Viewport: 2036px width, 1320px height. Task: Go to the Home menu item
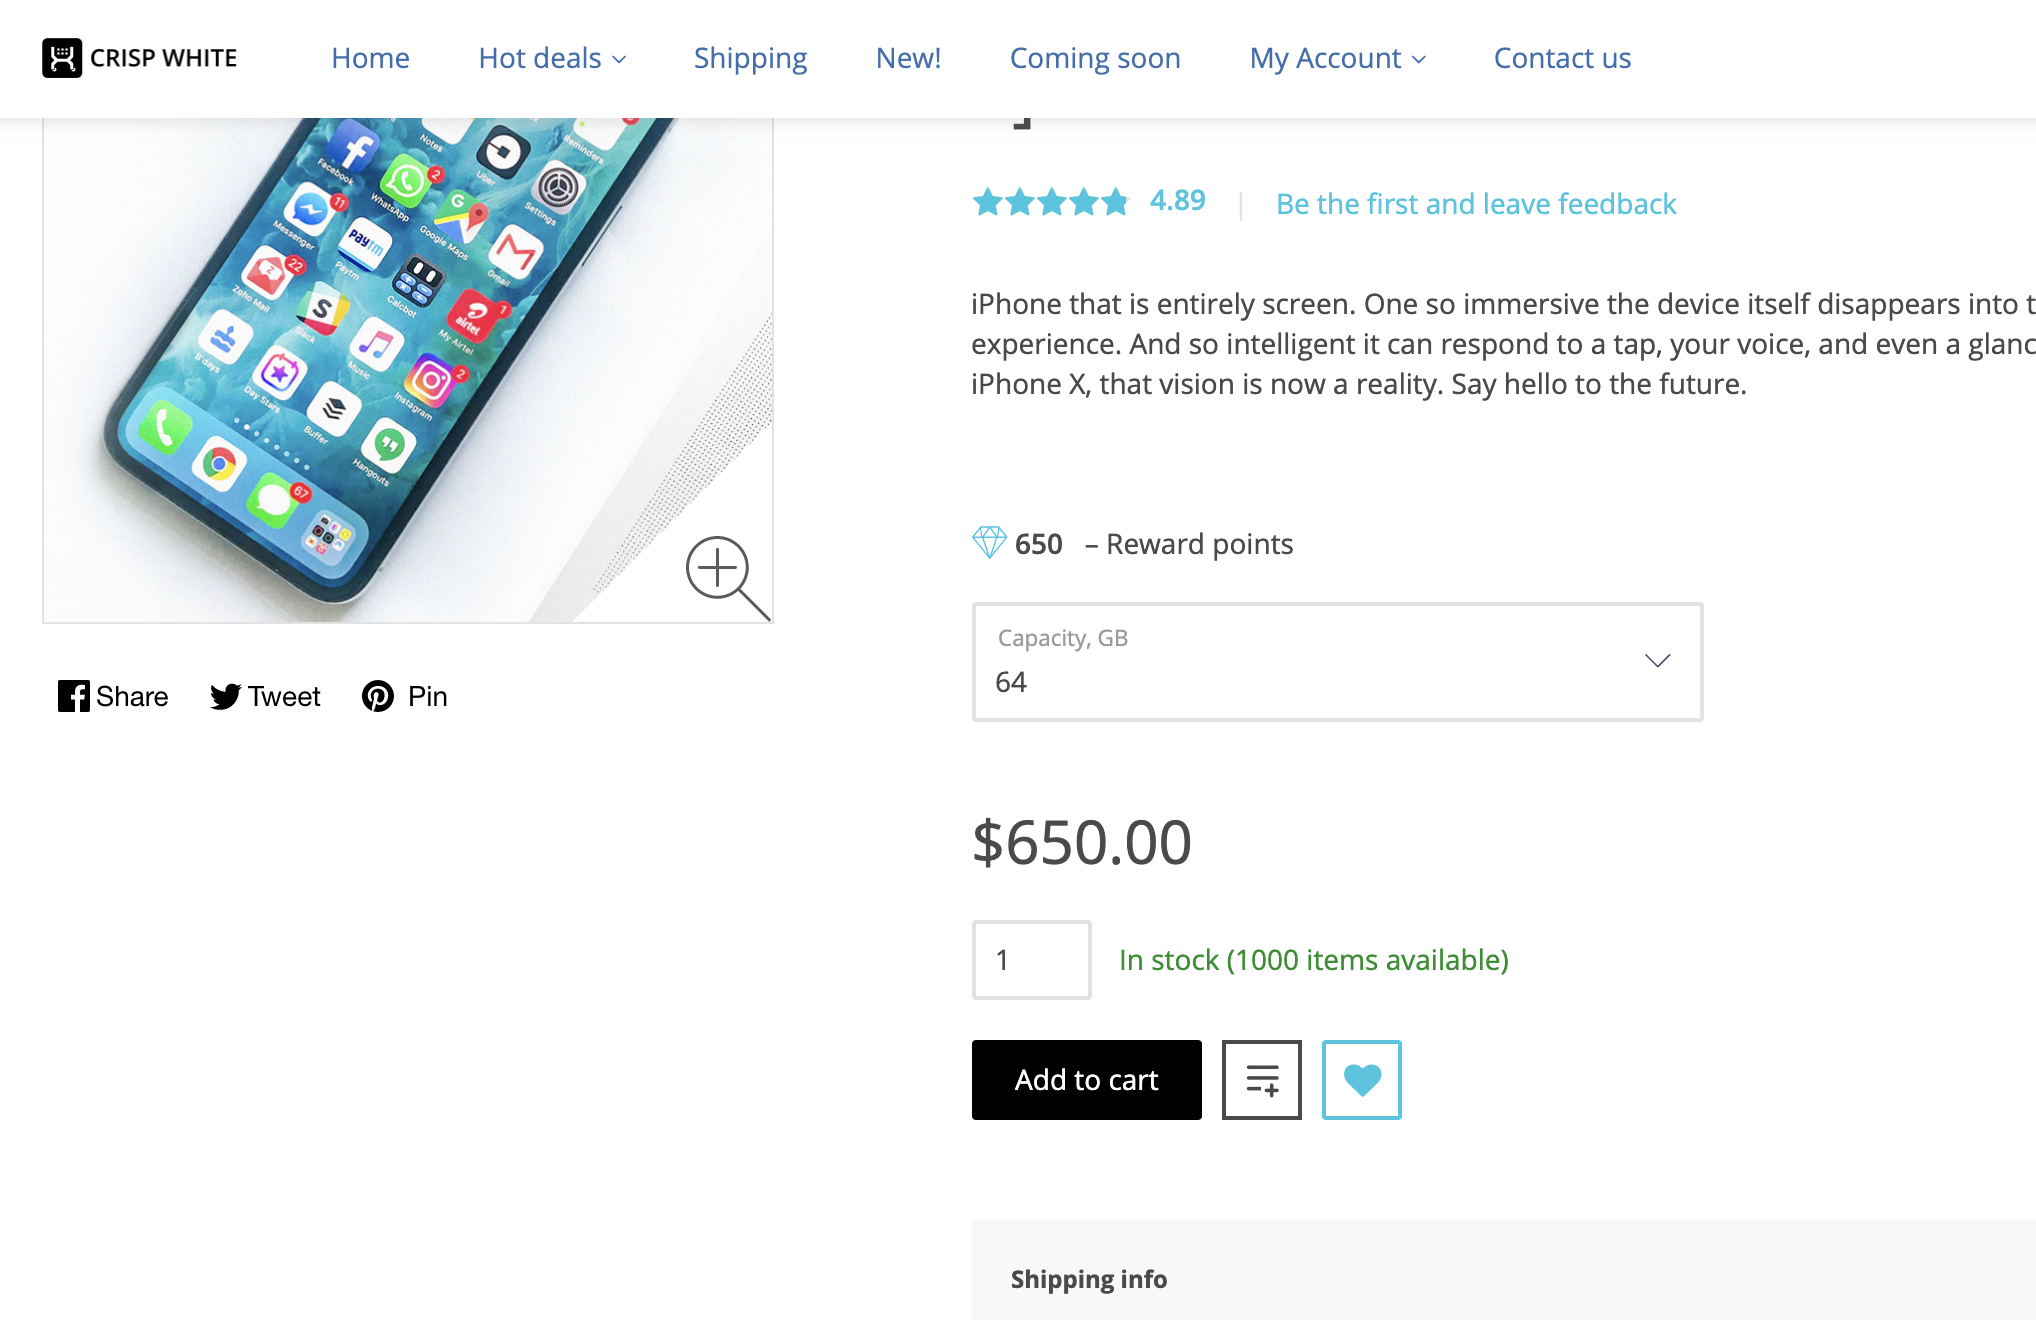[x=370, y=58]
